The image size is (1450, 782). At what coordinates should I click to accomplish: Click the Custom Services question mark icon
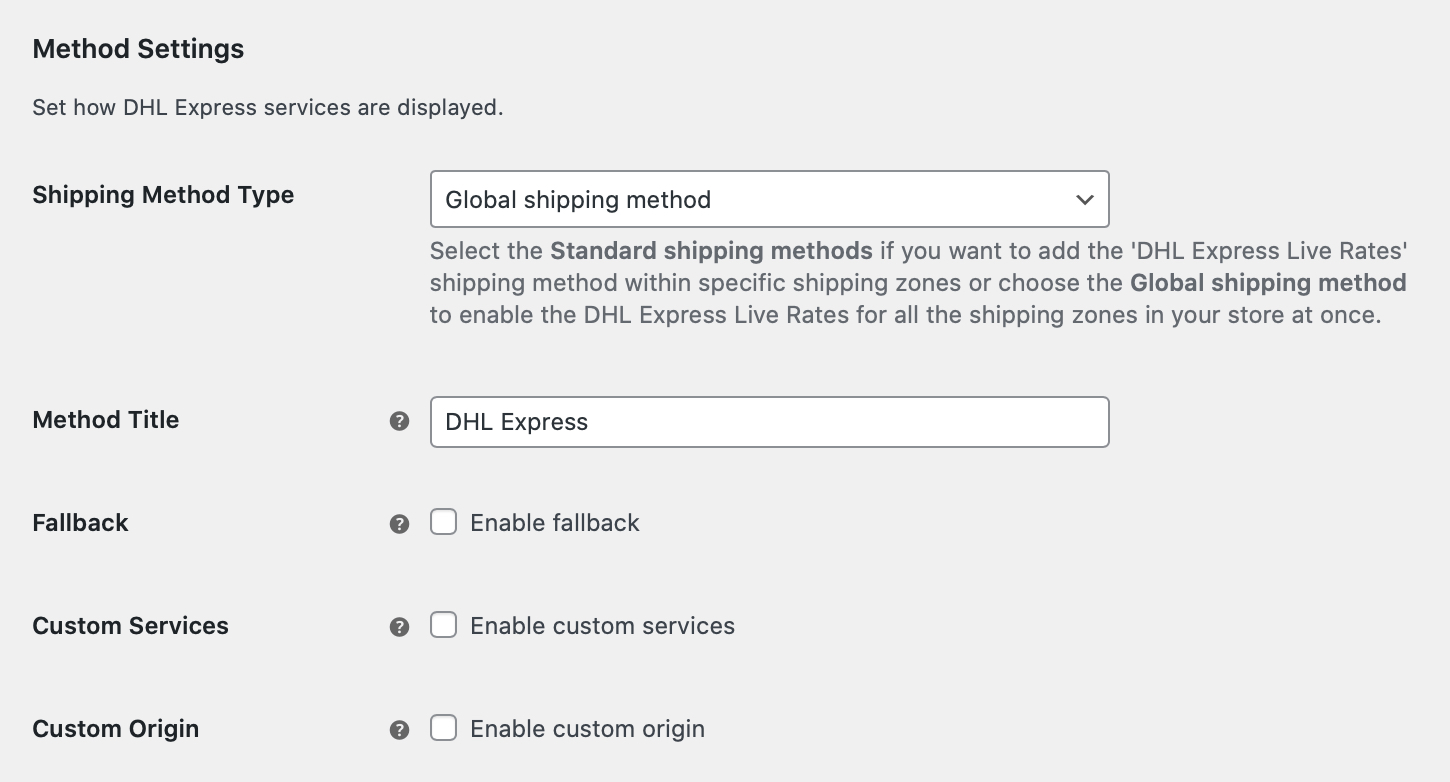point(399,625)
